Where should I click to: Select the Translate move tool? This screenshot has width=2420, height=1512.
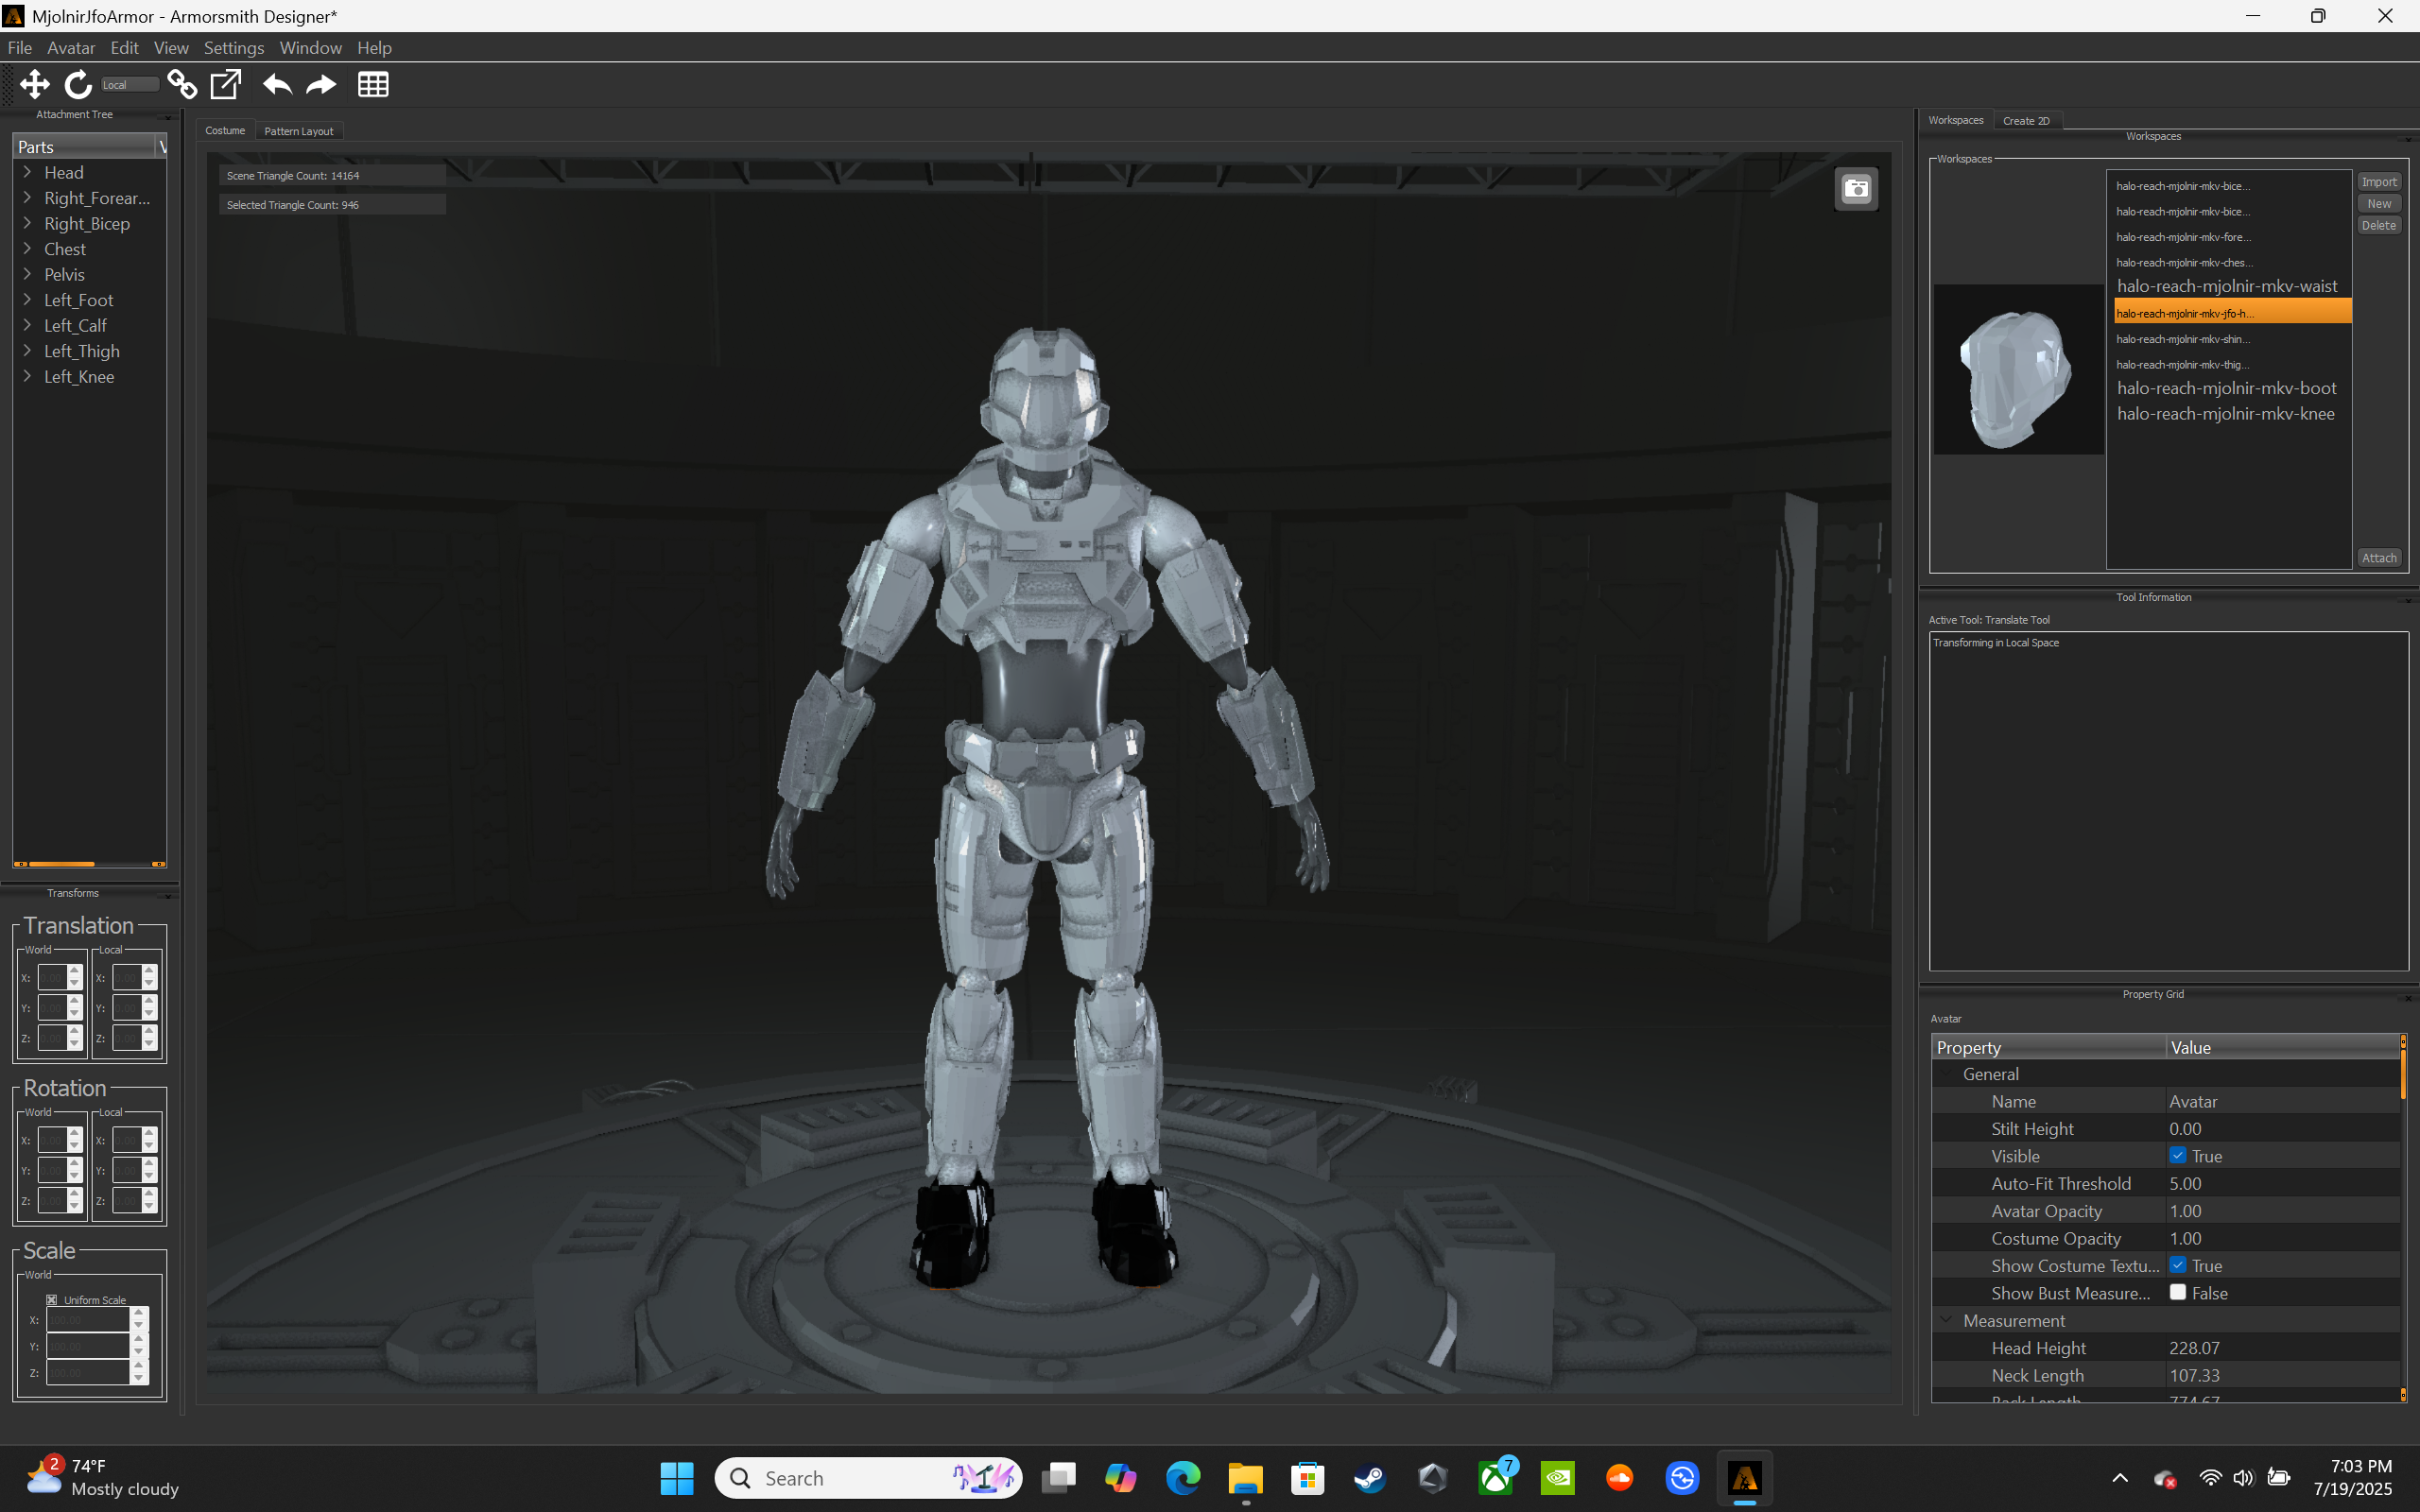[x=35, y=85]
